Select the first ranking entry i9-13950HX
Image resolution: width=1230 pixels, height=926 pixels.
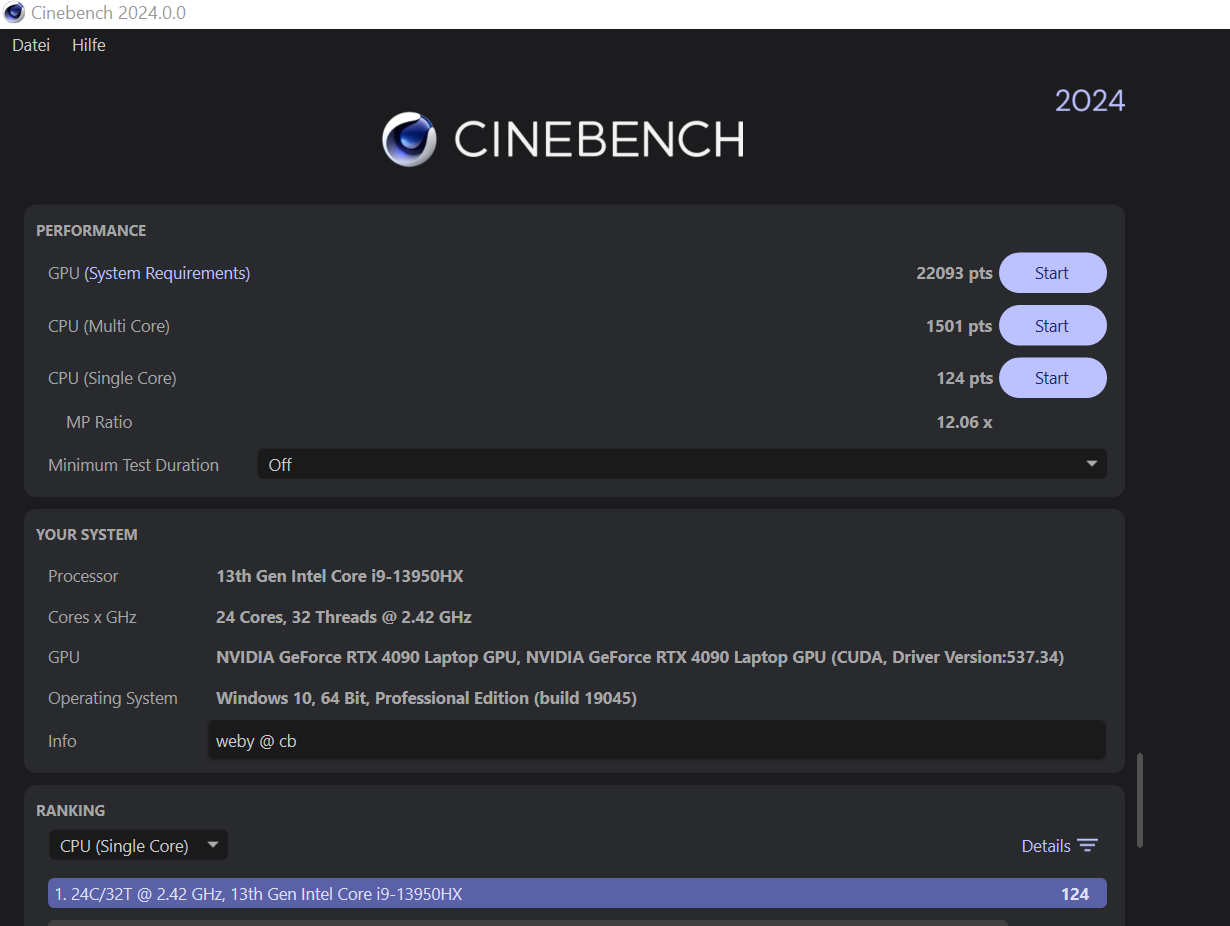tap(577, 893)
